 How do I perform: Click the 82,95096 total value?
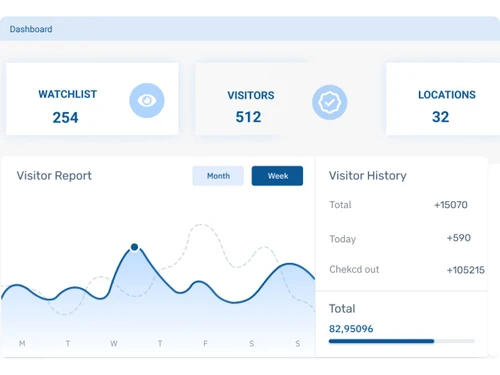[x=351, y=329]
